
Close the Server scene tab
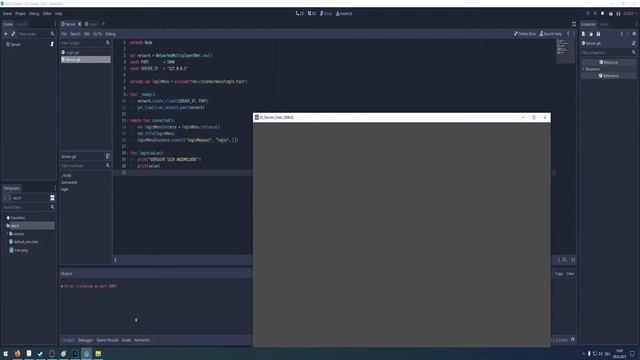[80, 24]
